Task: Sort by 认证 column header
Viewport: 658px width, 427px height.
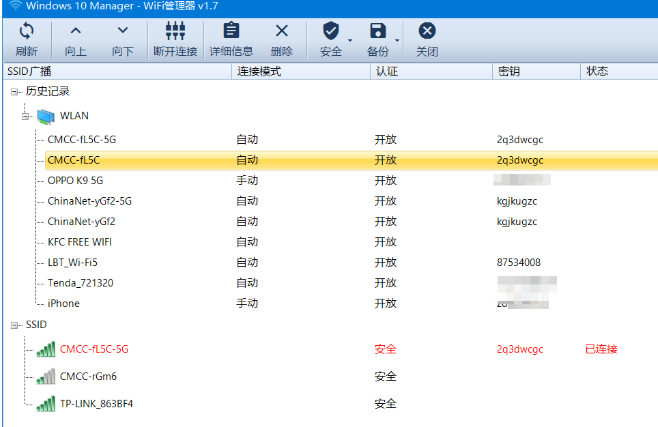Action: click(x=431, y=71)
